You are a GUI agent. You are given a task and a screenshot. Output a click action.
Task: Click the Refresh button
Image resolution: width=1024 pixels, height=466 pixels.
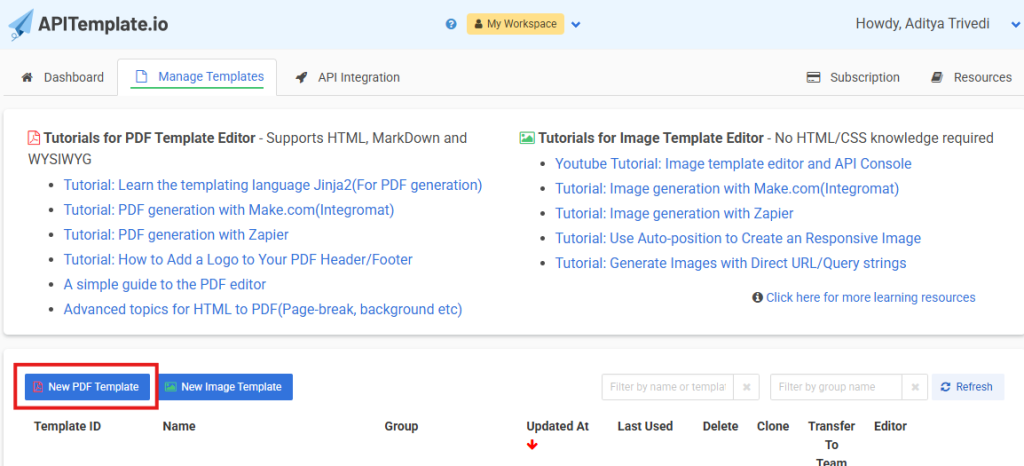coord(968,387)
